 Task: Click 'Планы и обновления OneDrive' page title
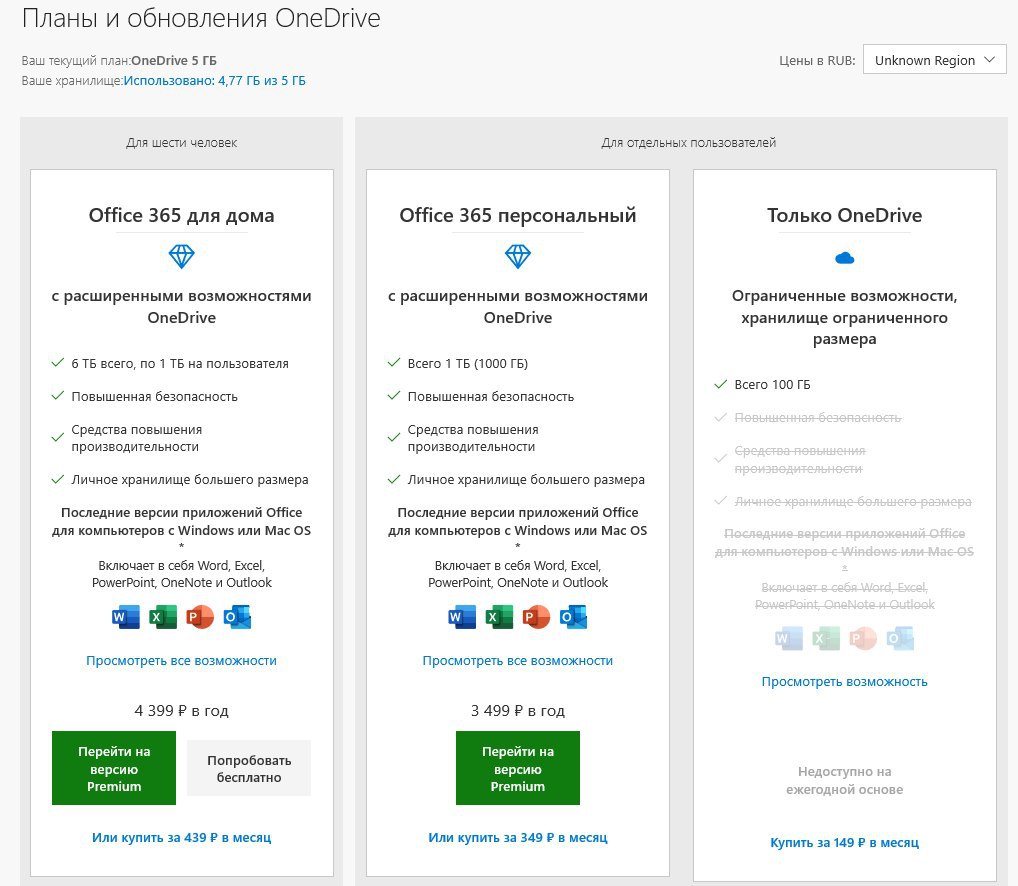point(201,18)
